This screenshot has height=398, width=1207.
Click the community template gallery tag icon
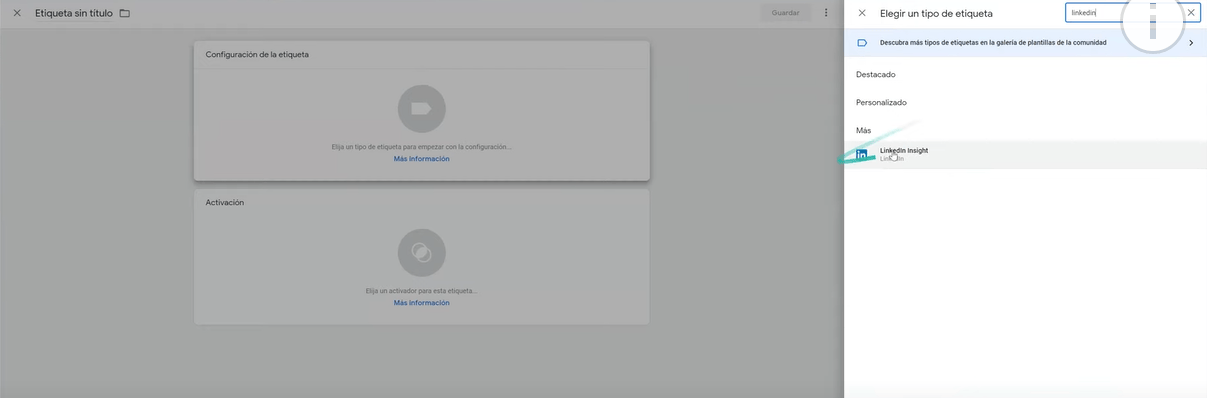pyautogui.click(x=862, y=43)
